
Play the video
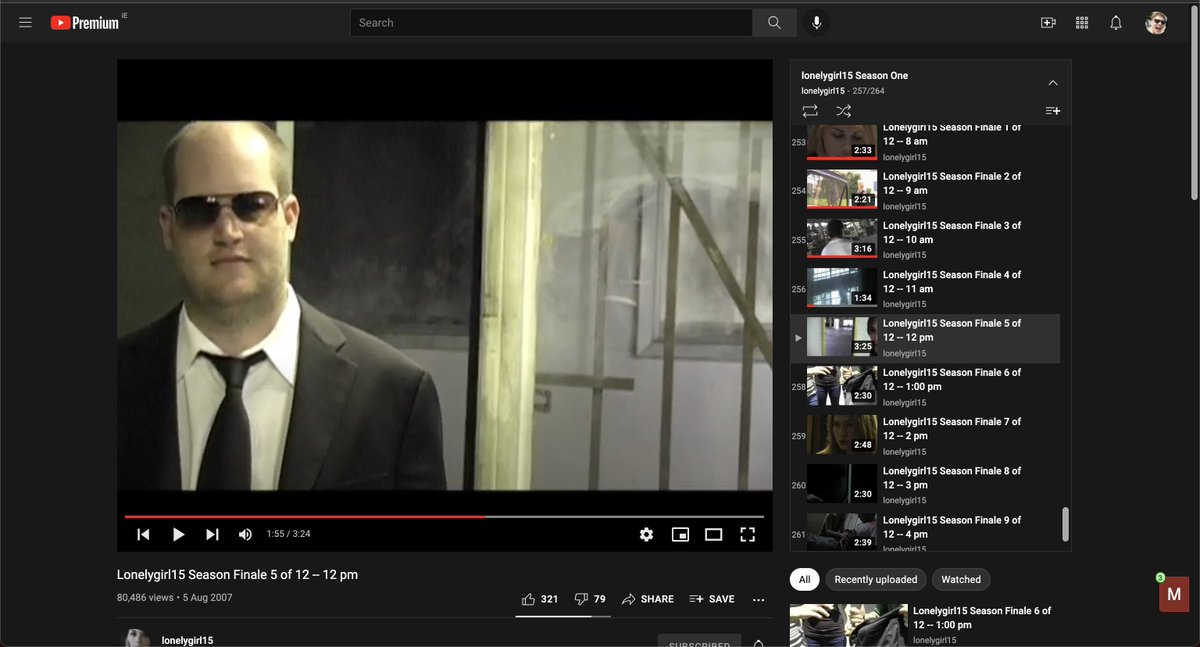tap(178, 534)
